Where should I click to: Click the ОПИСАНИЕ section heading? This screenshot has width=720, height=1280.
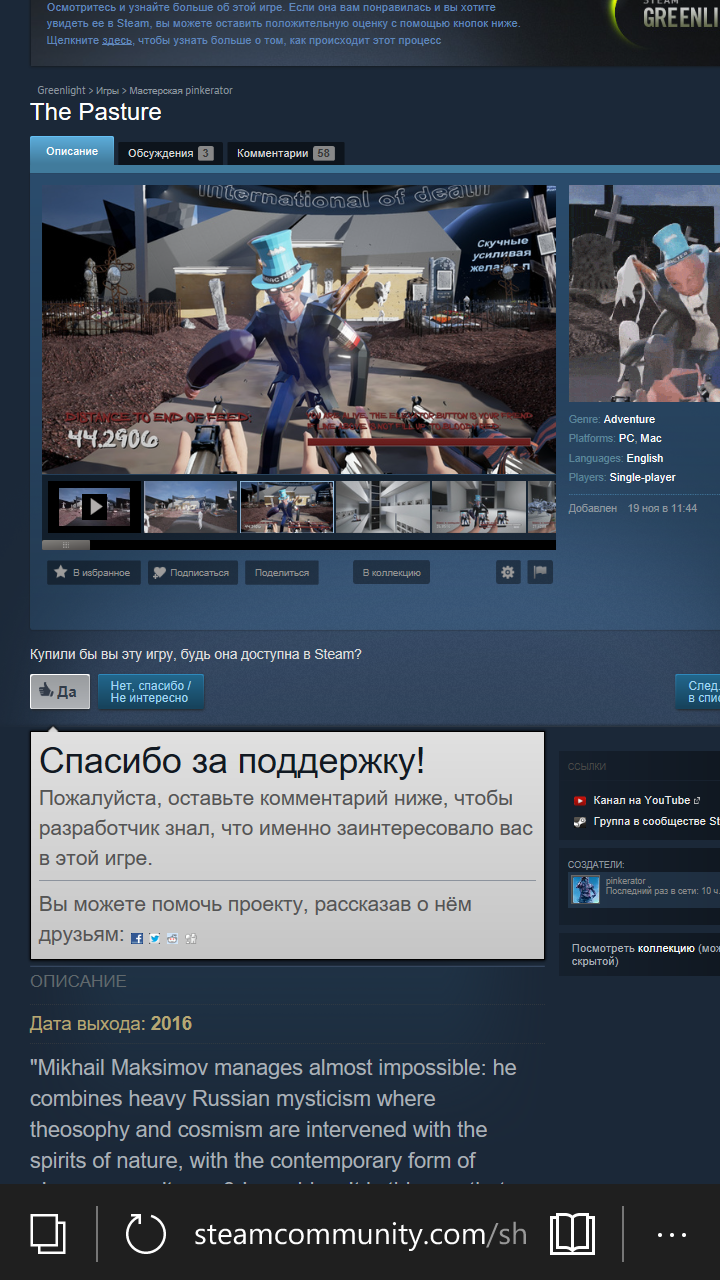click(78, 982)
